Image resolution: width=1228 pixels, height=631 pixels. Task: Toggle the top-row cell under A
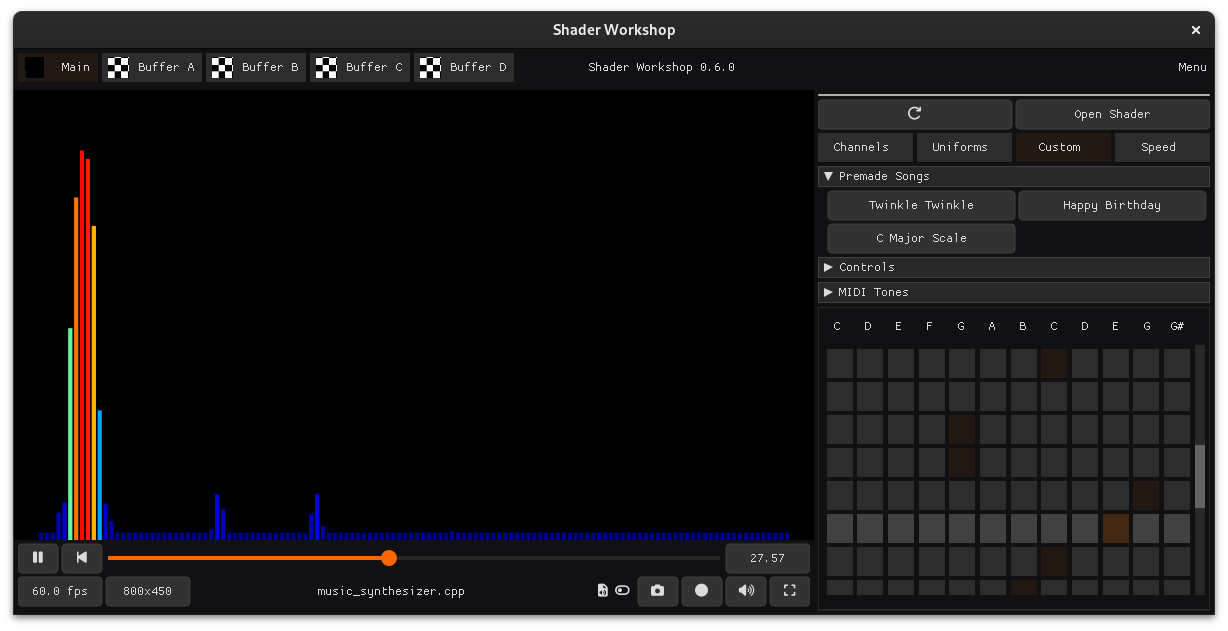tap(993, 363)
